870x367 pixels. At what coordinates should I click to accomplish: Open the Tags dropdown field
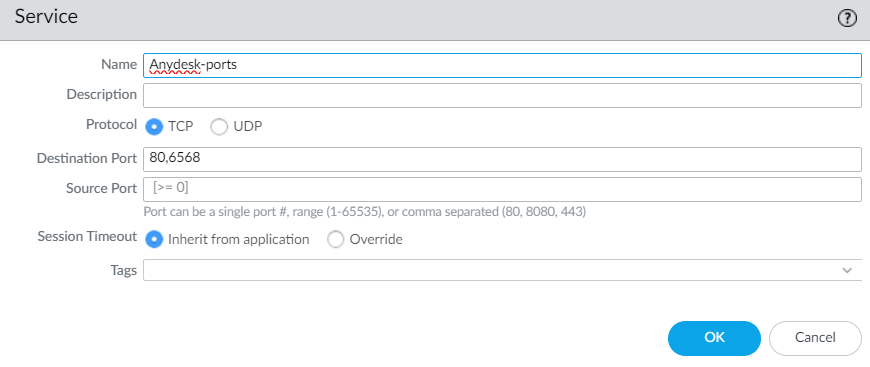502,270
